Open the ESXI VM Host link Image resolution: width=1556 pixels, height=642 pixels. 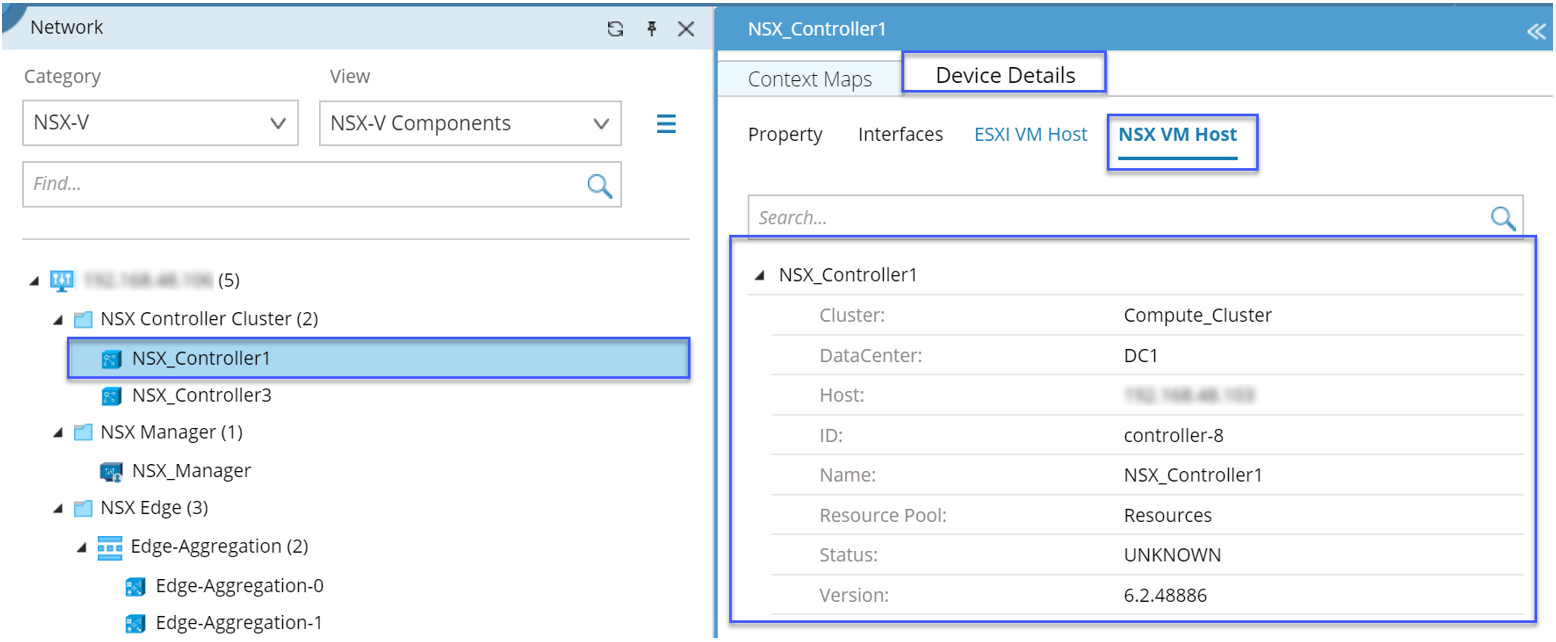[x=1030, y=135]
